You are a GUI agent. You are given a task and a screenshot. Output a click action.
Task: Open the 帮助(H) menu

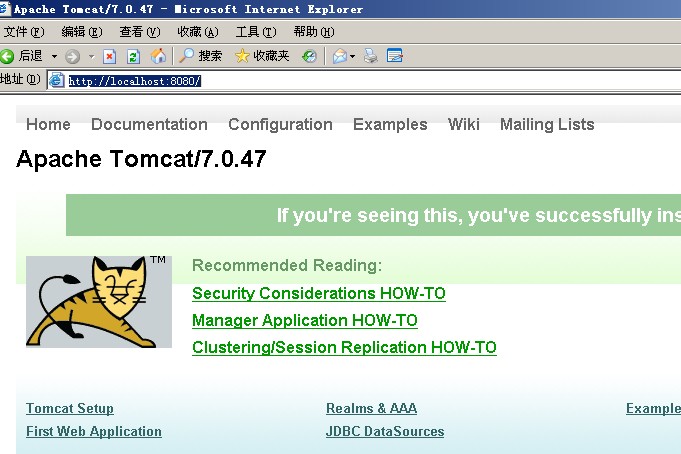(314, 32)
